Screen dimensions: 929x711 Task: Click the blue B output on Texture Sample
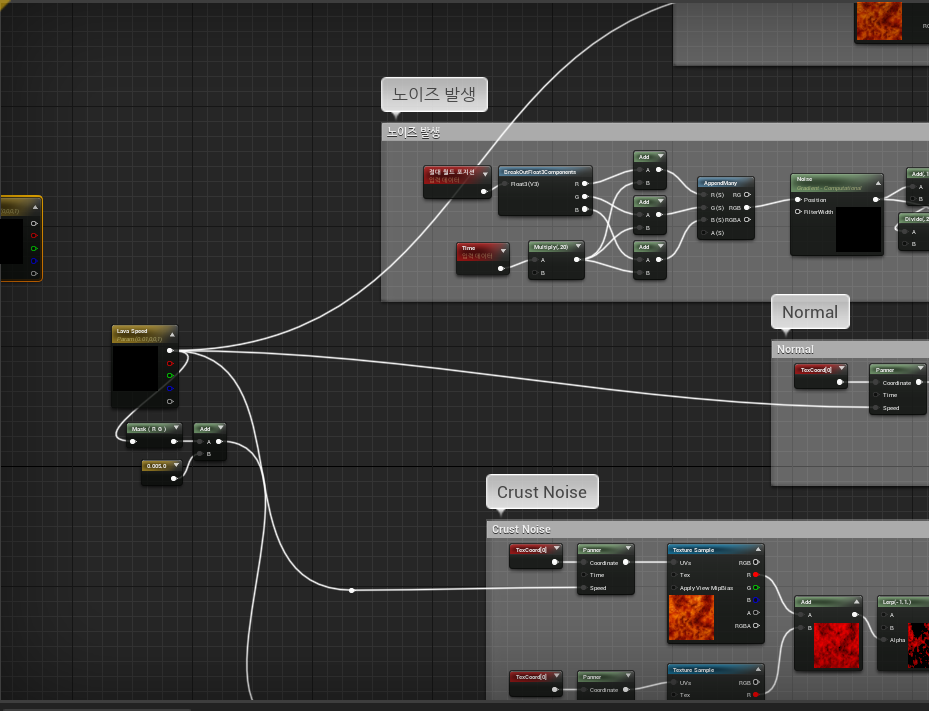pos(756,600)
